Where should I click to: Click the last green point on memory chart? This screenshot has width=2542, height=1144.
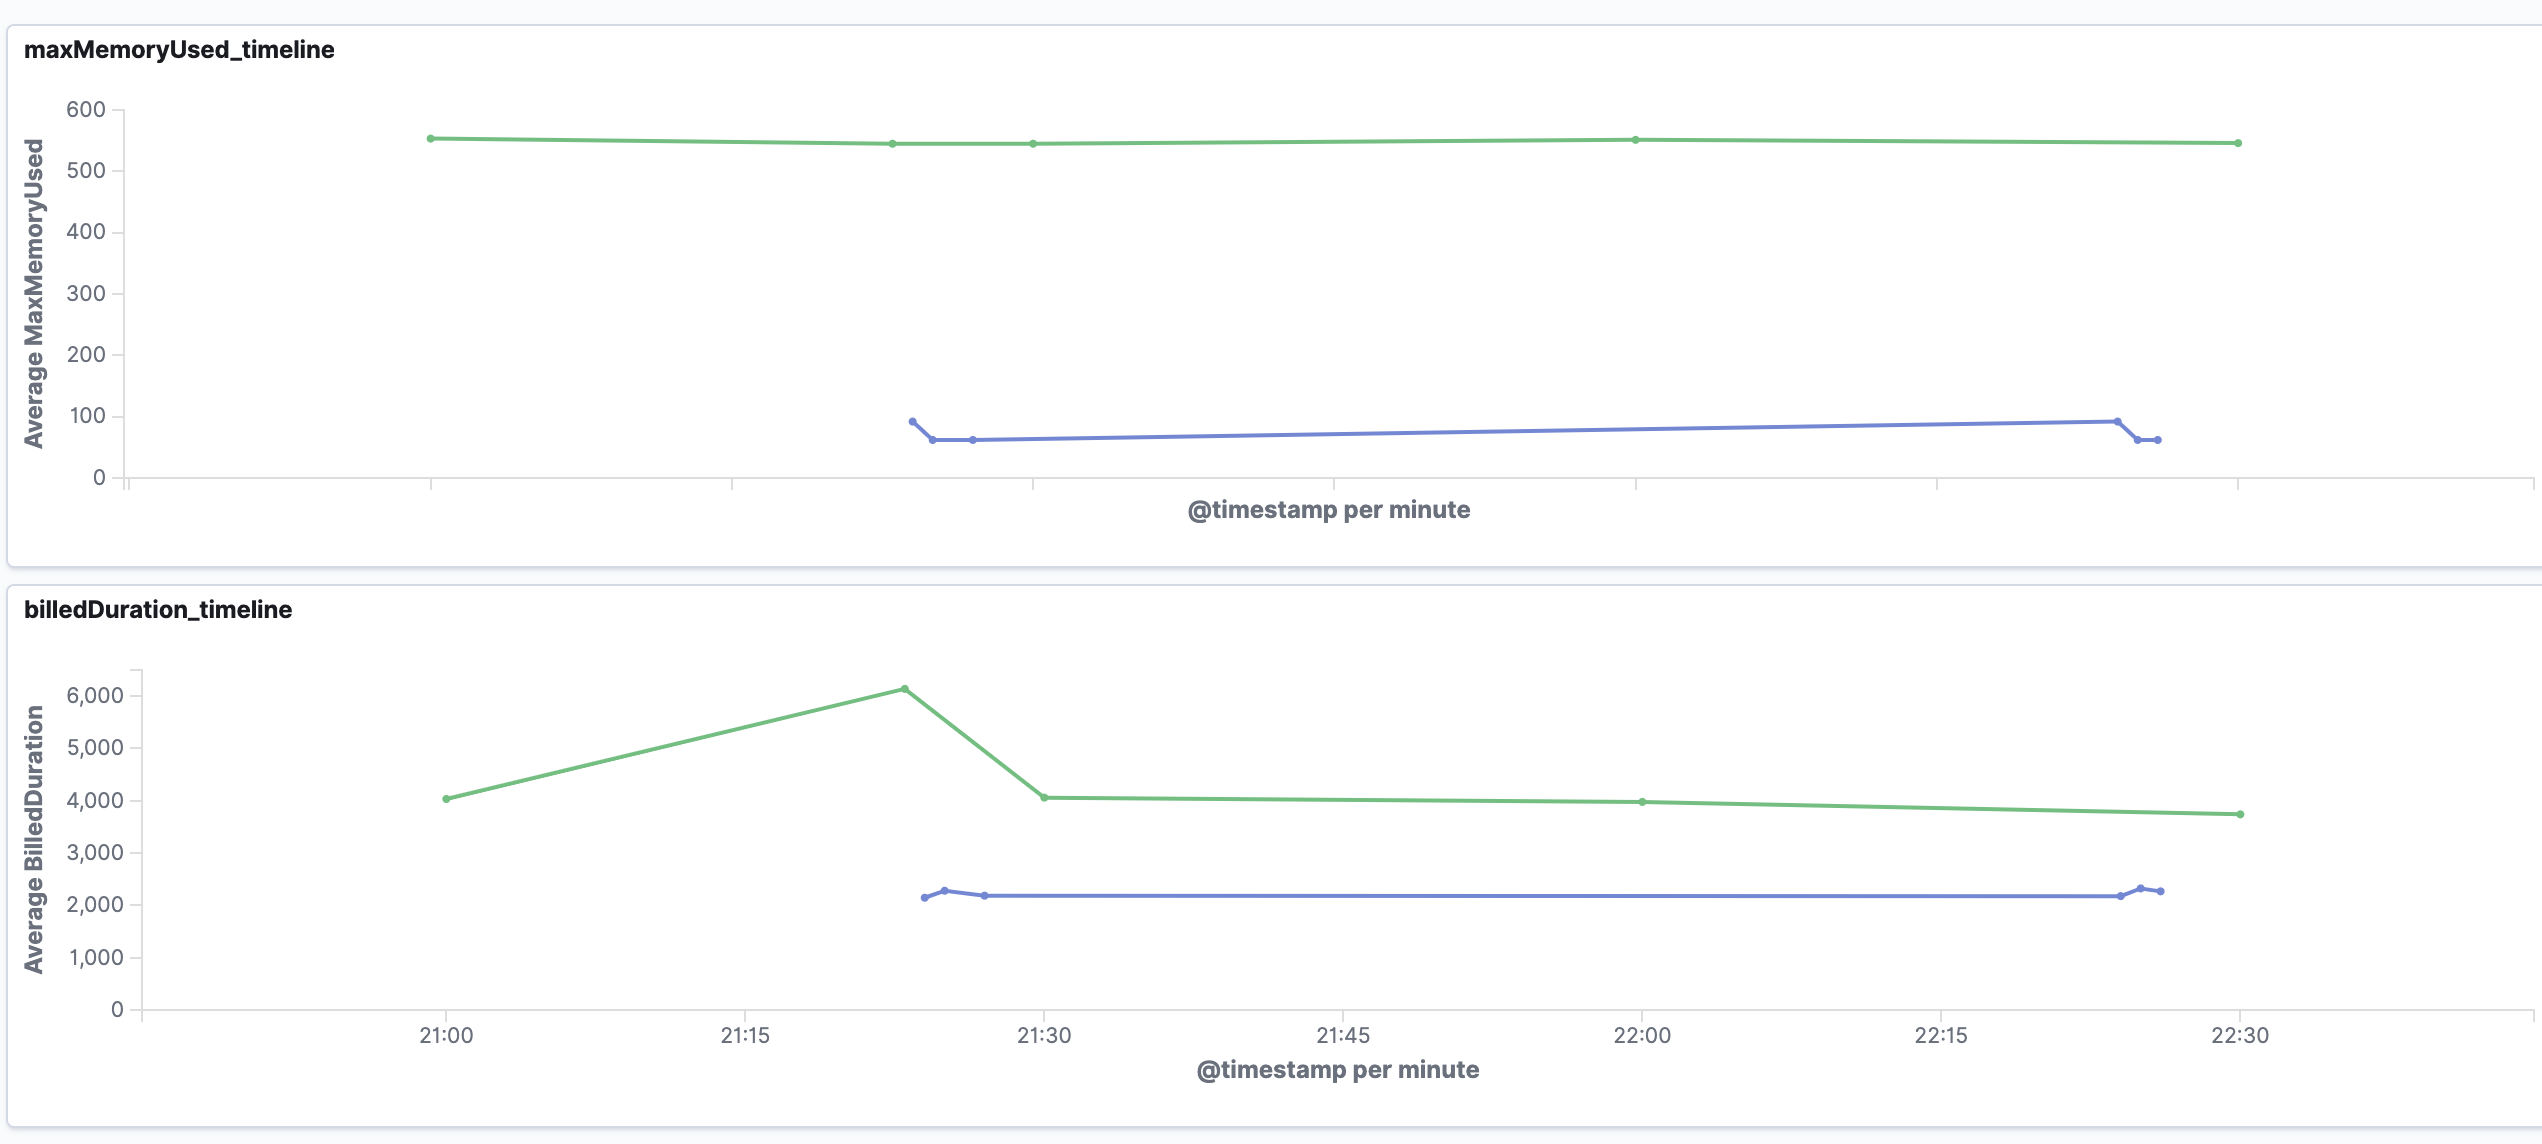(2238, 143)
